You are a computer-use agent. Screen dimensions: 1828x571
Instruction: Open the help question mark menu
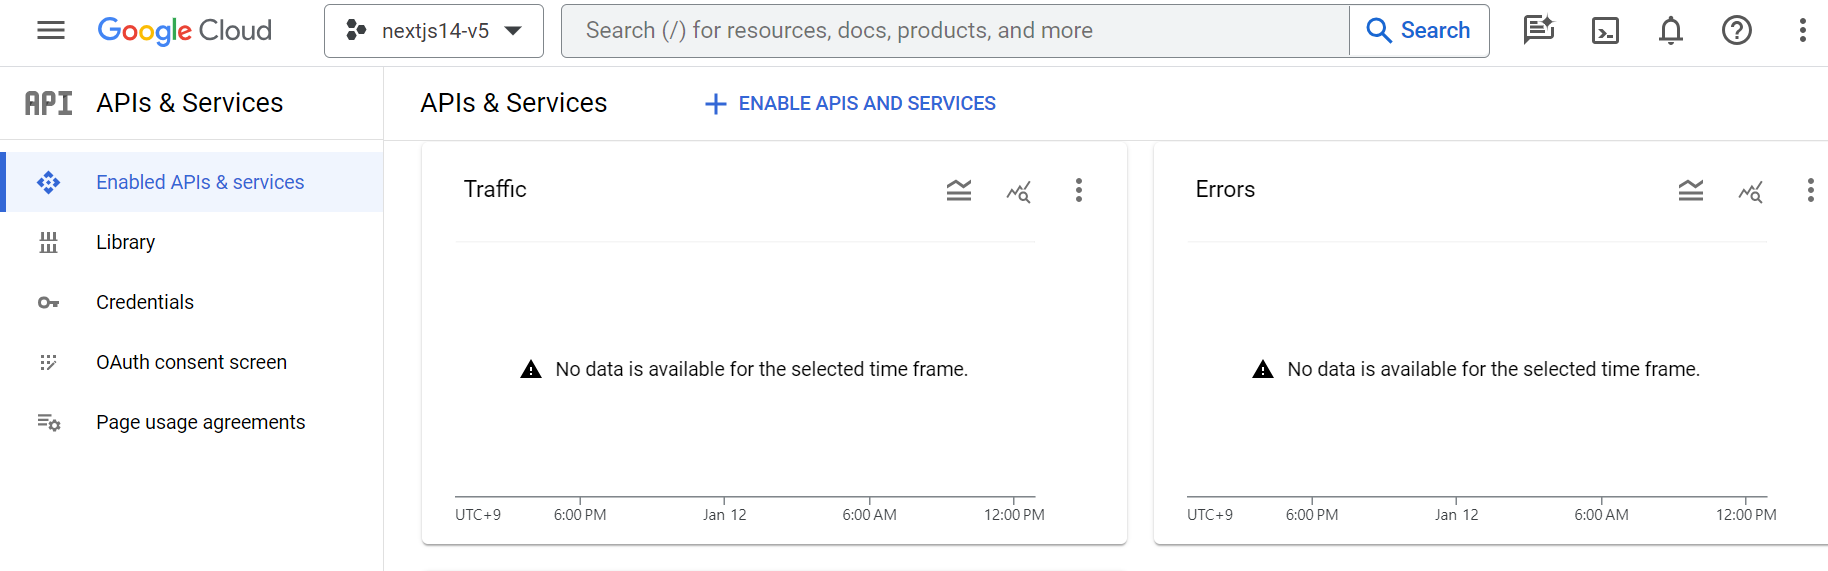tap(1737, 31)
